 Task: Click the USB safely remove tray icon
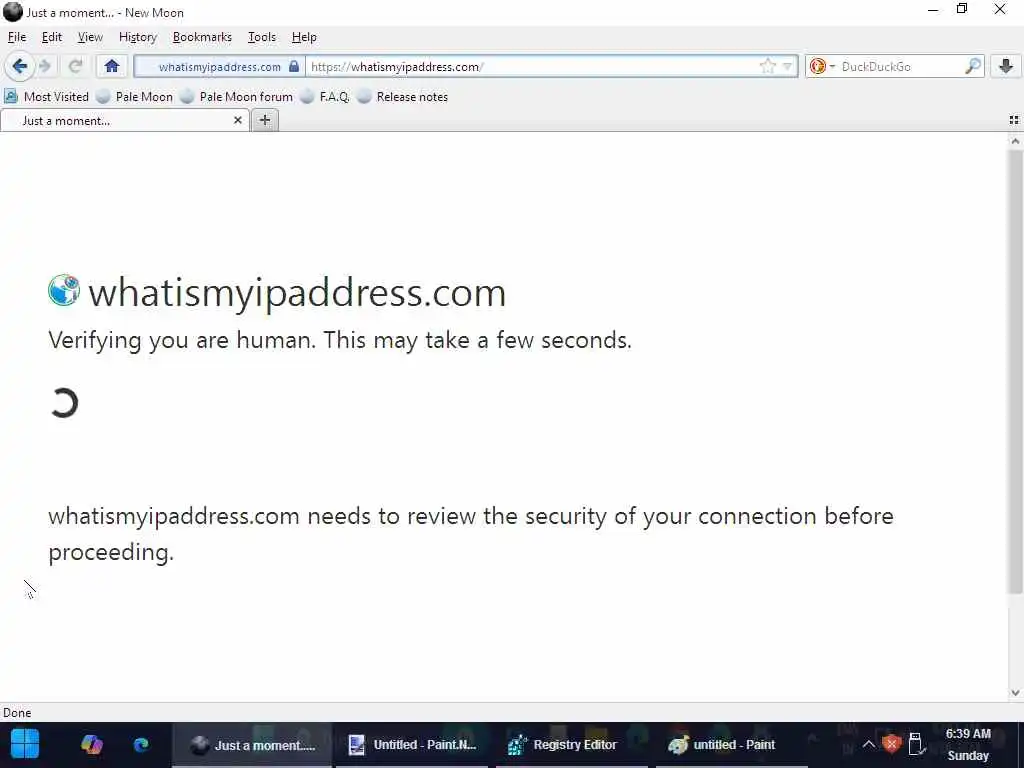(x=916, y=744)
